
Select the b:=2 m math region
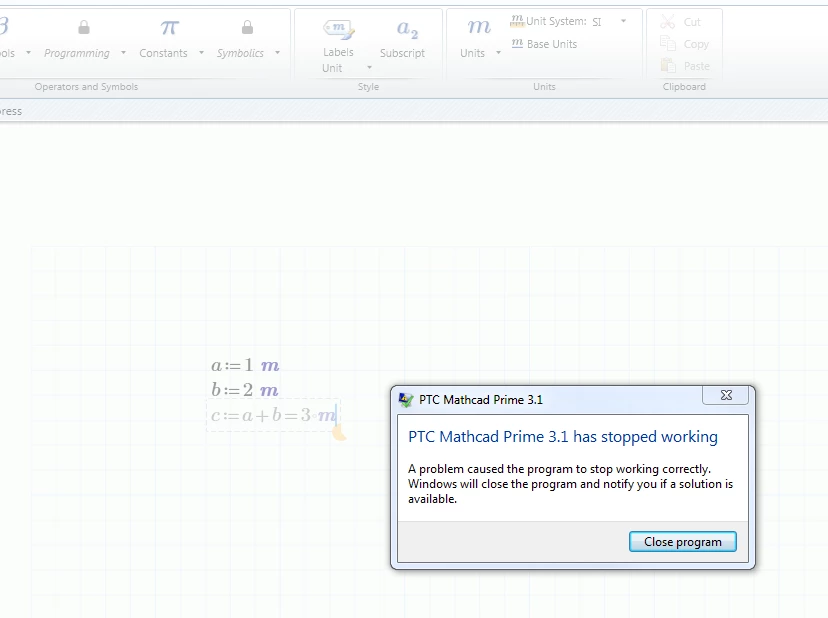point(244,390)
